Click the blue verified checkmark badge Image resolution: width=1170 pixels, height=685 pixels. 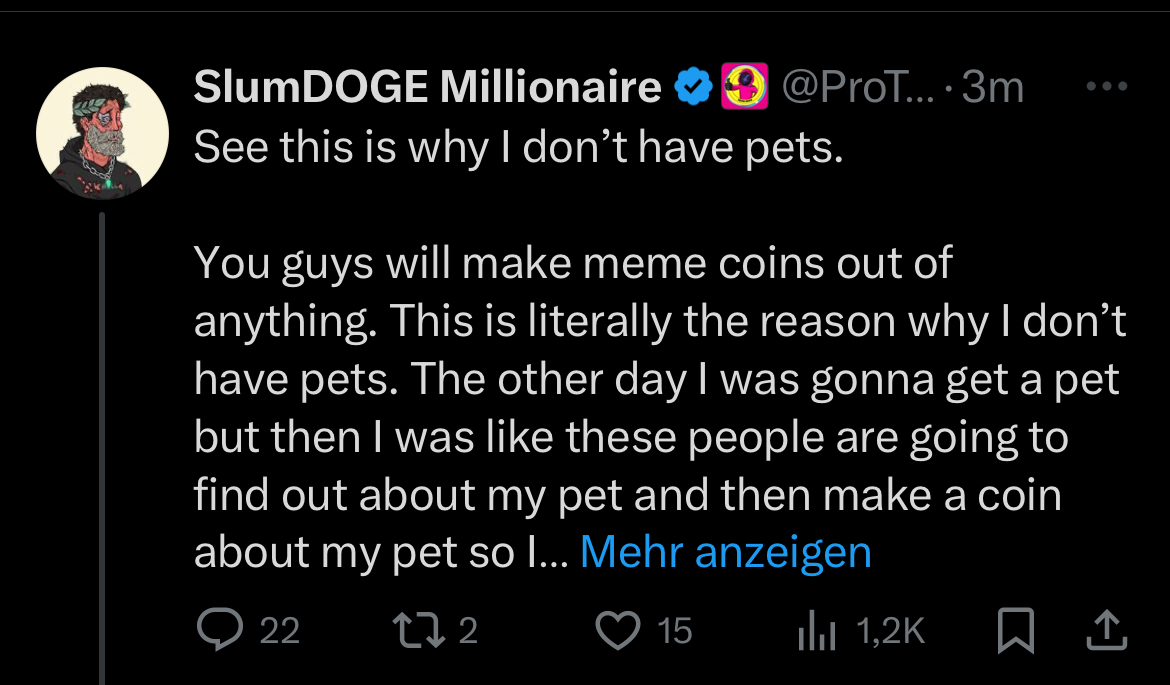coord(693,87)
